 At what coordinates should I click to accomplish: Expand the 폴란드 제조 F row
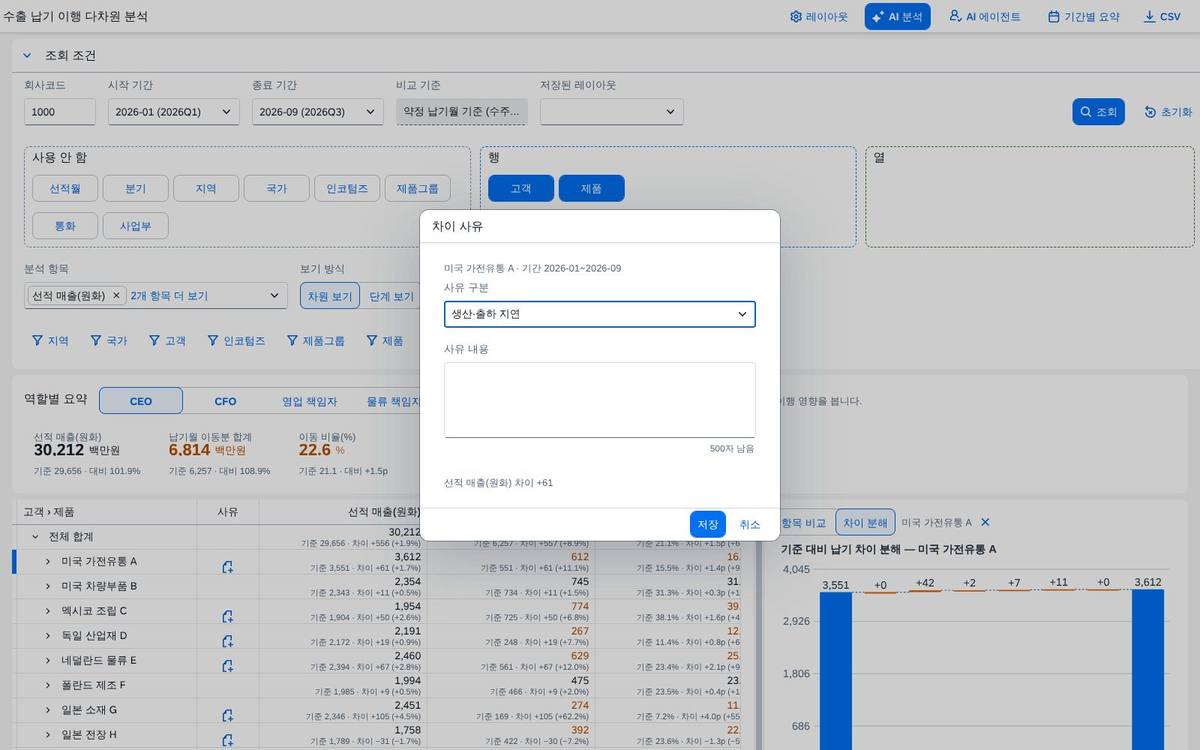pos(48,686)
